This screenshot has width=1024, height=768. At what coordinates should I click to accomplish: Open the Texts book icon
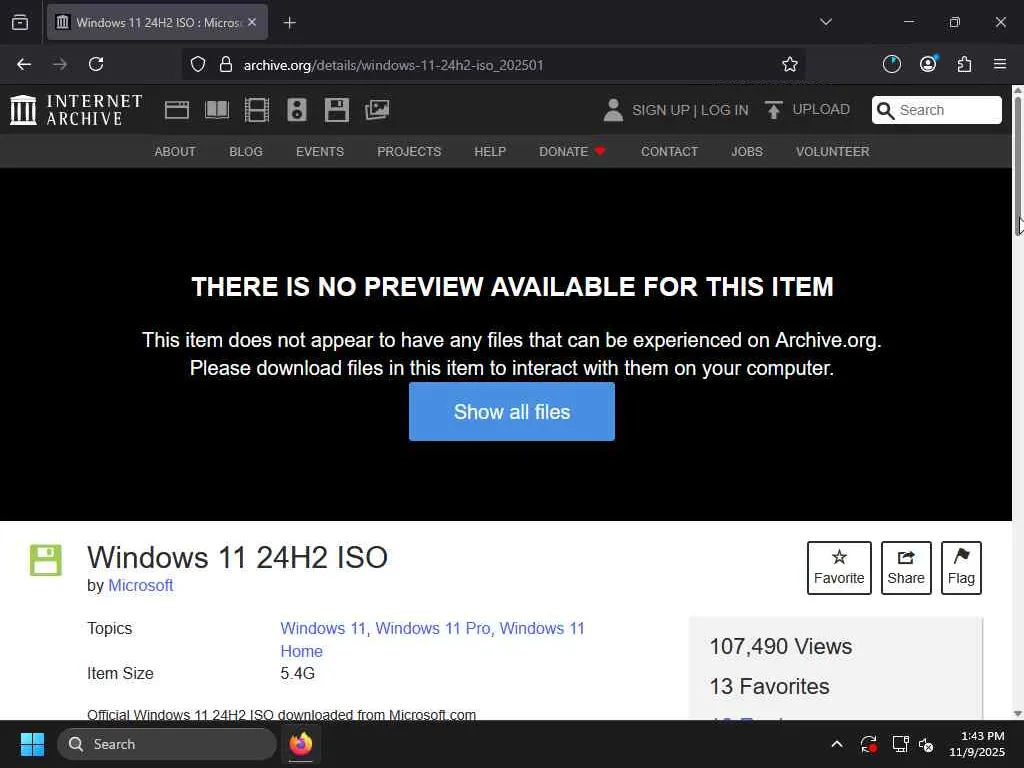pyautogui.click(x=217, y=110)
